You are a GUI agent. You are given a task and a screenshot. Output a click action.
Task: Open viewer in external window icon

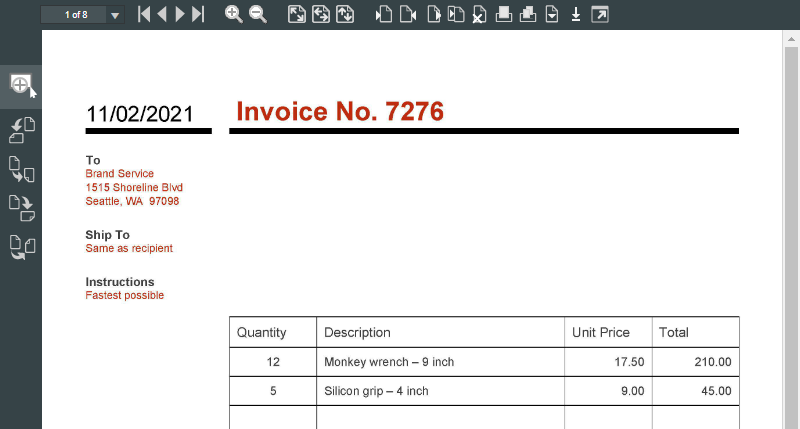[600, 14]
